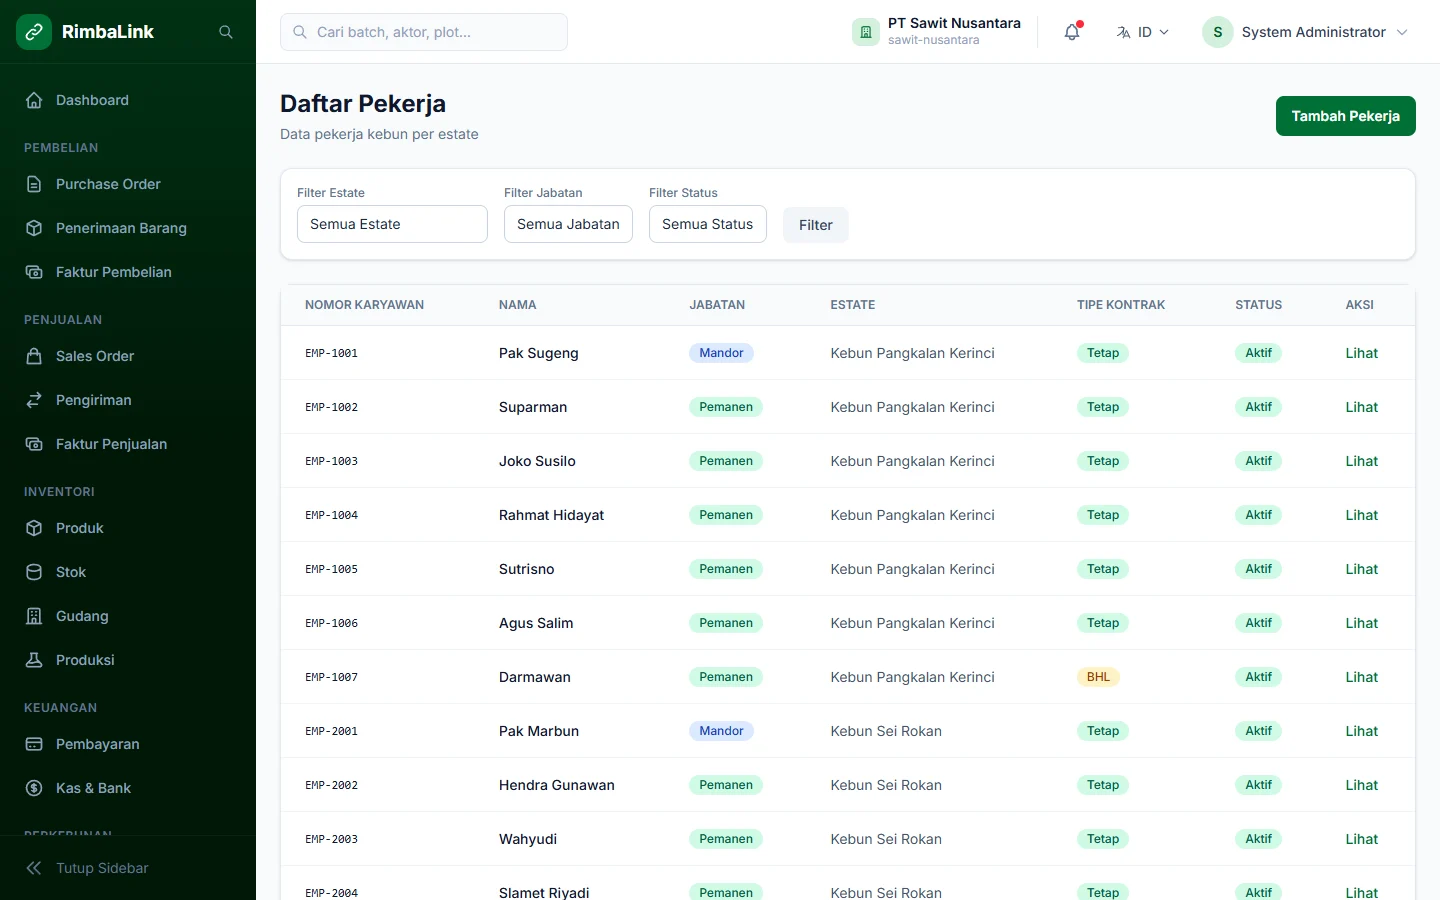Viewport: 1440px width, 900px height.
Task: Click the Gudang building icon
Action: coord(34,616)
